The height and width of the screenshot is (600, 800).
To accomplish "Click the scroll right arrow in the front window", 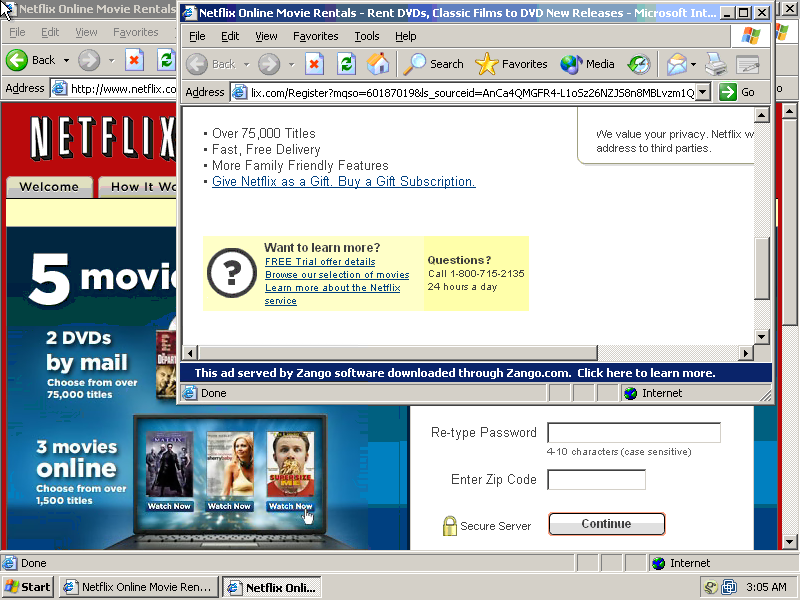I will [x=746, y=353].
